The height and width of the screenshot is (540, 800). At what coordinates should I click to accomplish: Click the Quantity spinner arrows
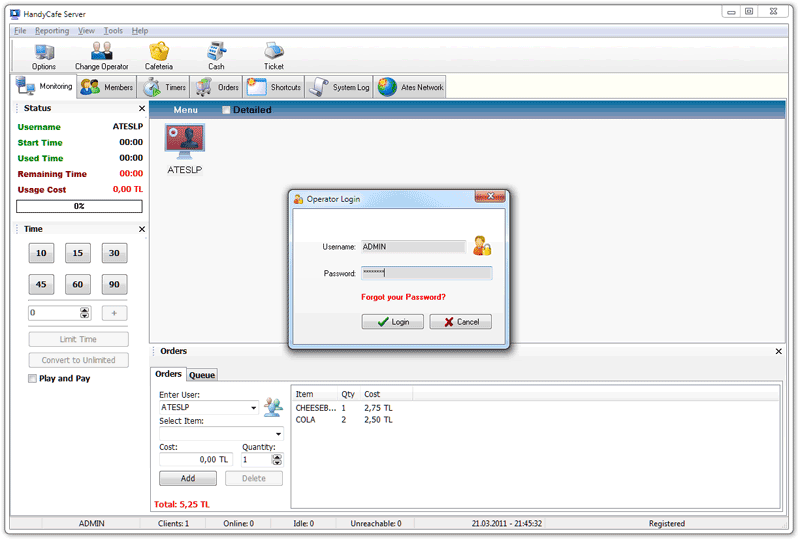click(276, 460)
